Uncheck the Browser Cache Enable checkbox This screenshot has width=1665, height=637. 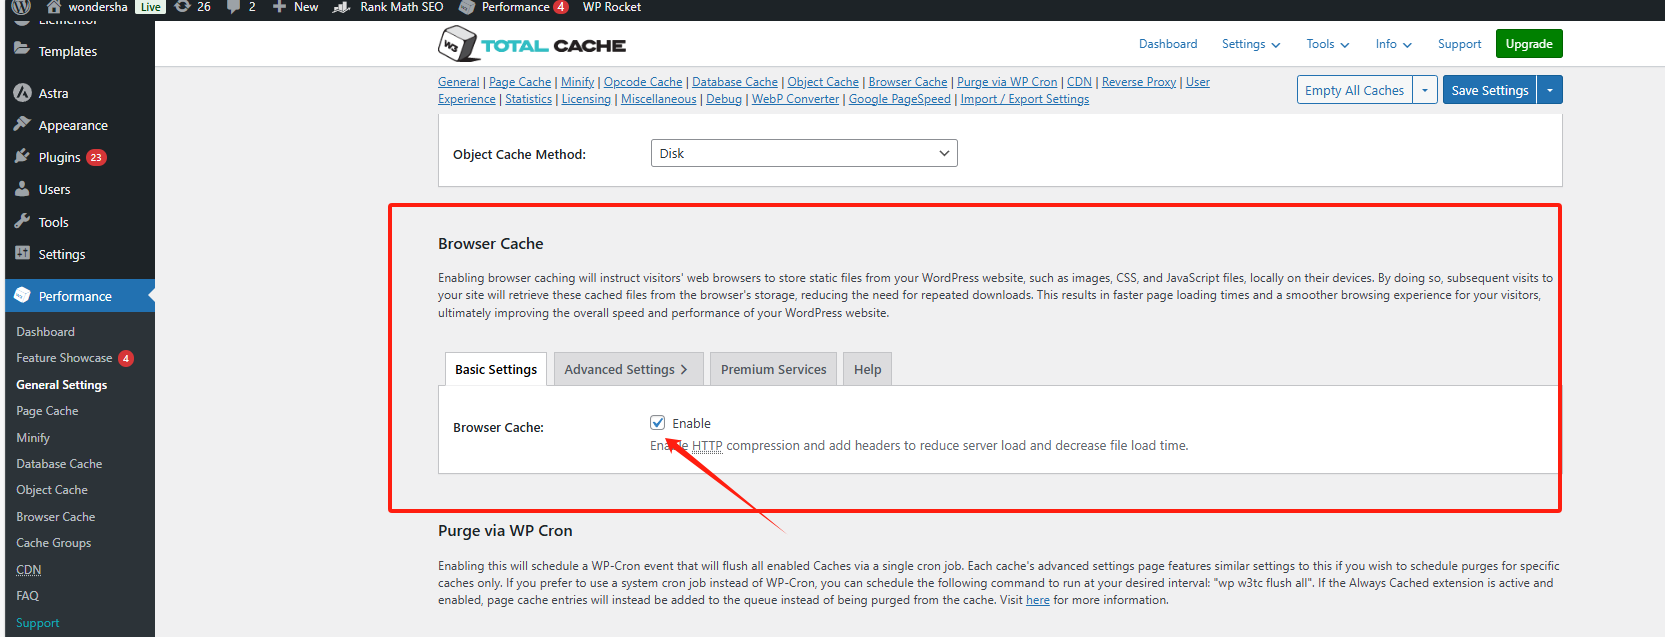[658, 423]
